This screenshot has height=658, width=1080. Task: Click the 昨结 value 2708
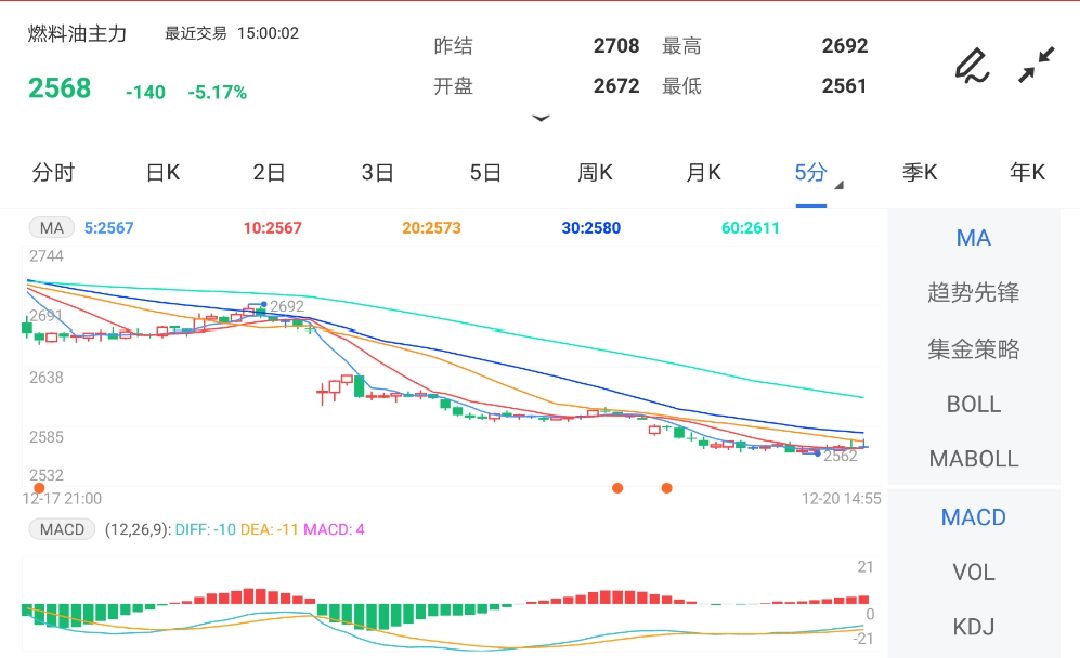click(616, 46)
